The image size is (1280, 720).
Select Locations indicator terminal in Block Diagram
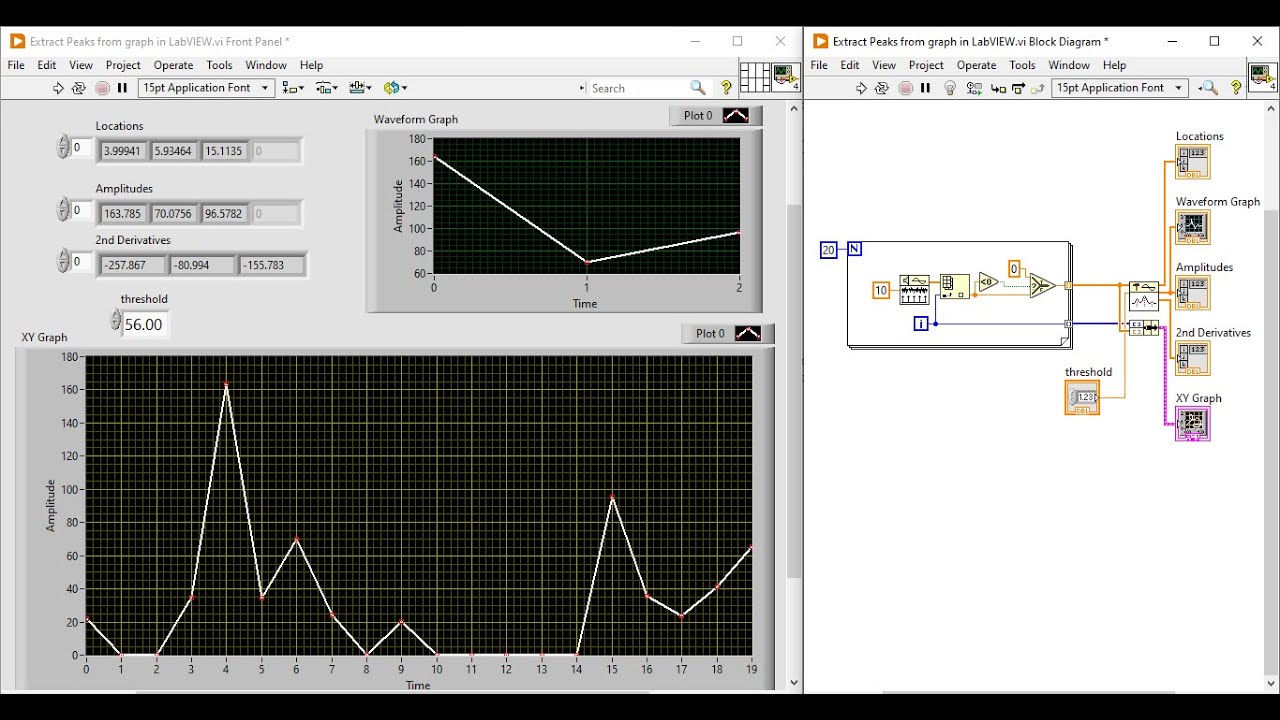pyautogui.click(x=1193, y=162)
